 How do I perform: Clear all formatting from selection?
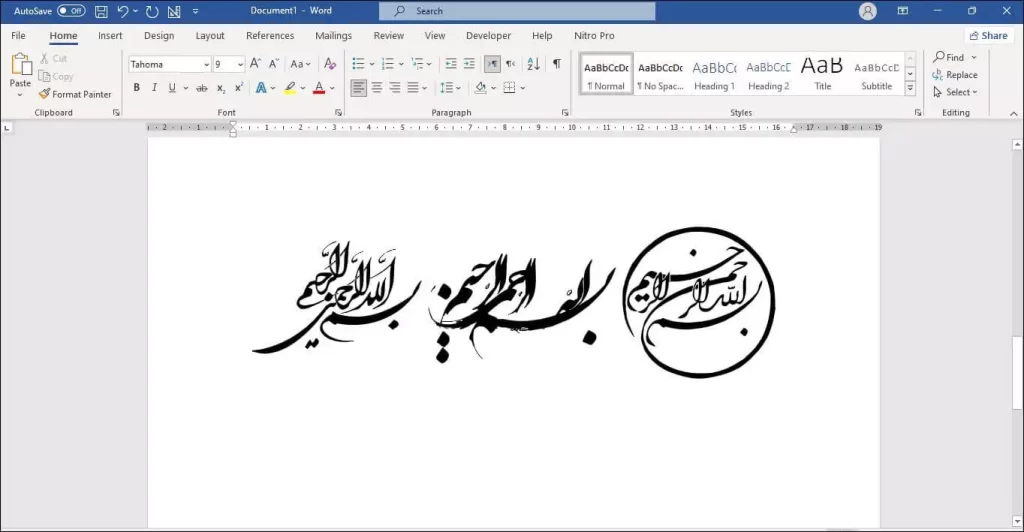(x=330, y=63)
